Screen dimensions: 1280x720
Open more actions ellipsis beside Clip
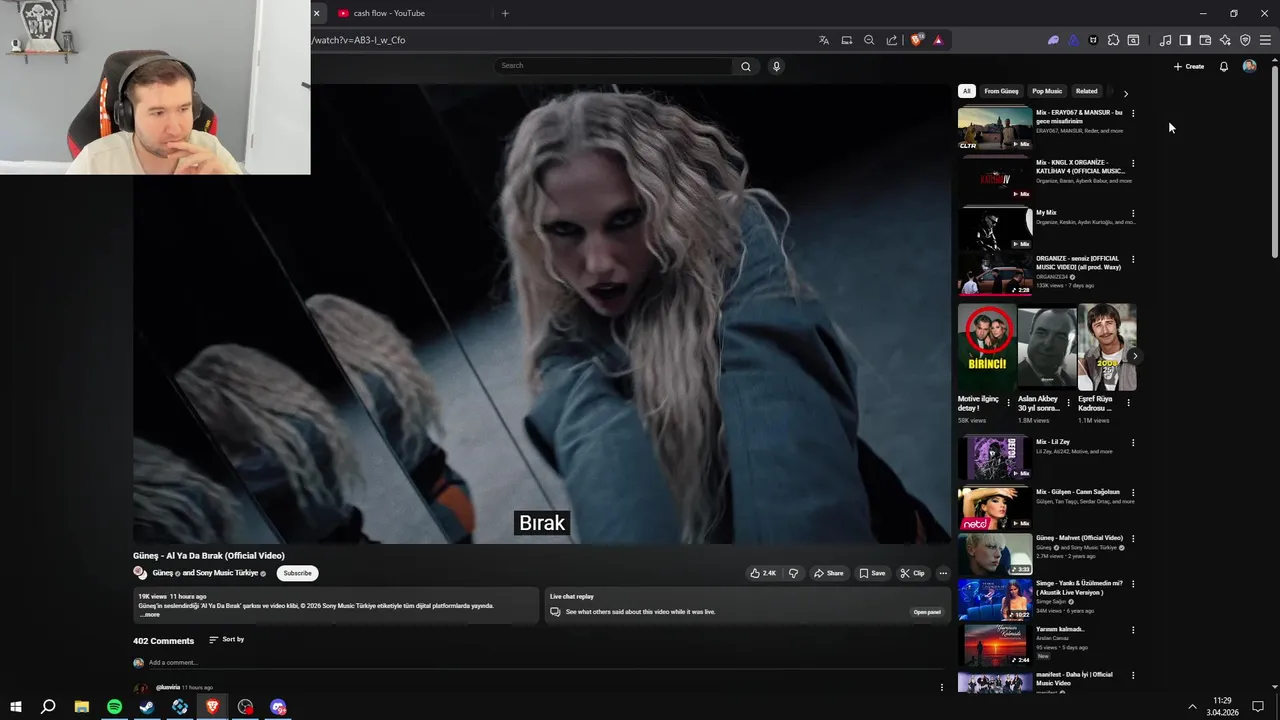click(x=942, y=573)
